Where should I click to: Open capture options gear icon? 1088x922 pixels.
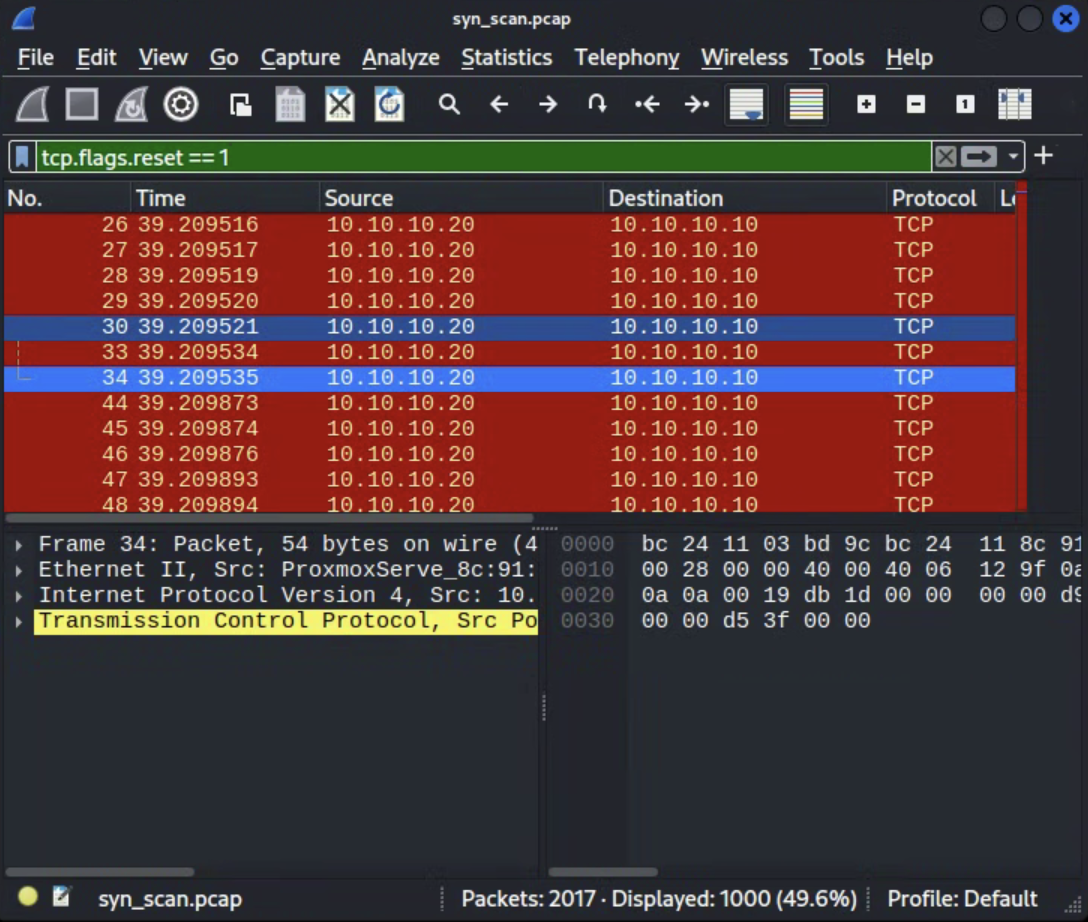coord(181,105)
